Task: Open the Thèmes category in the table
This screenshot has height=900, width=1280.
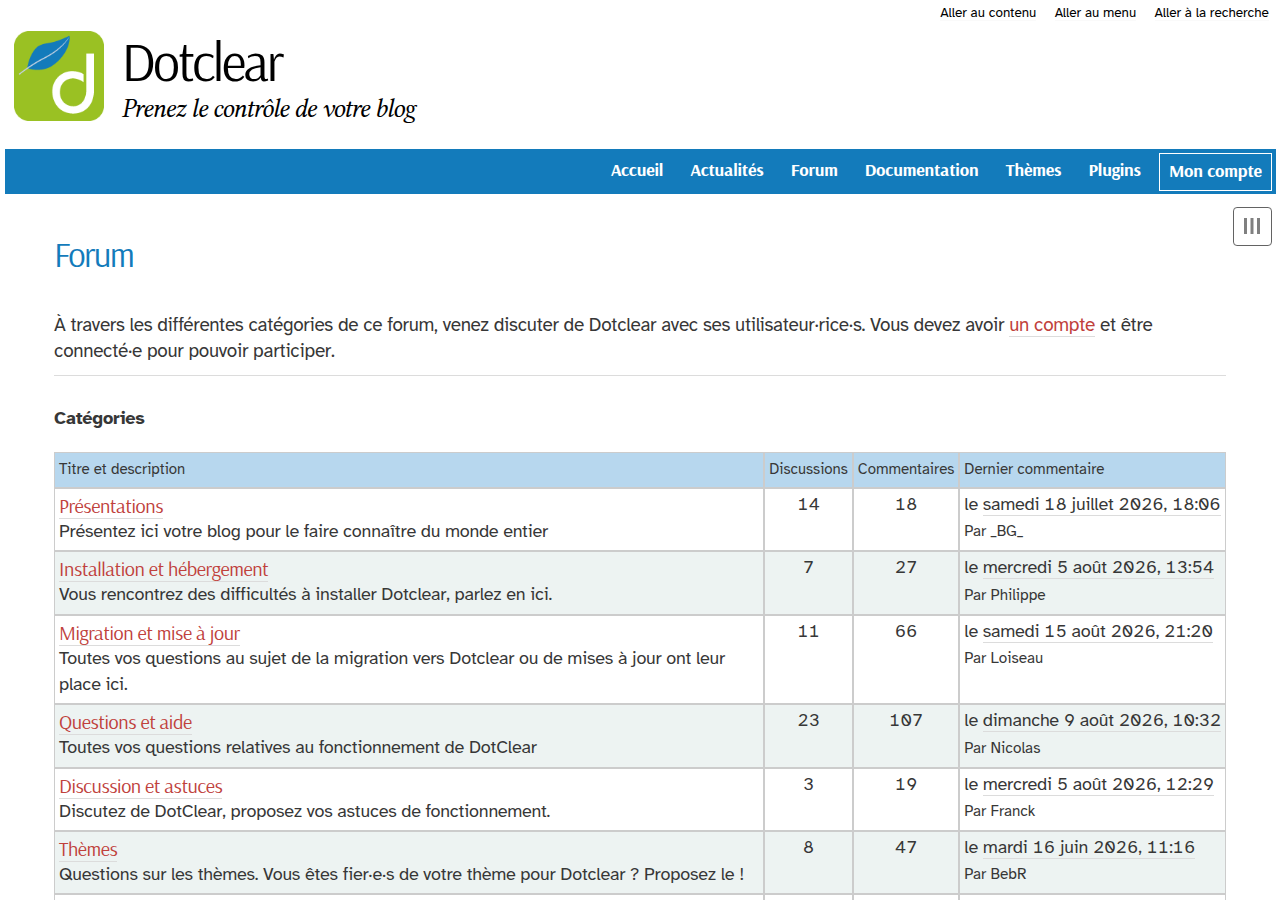Action: [88, 850]
